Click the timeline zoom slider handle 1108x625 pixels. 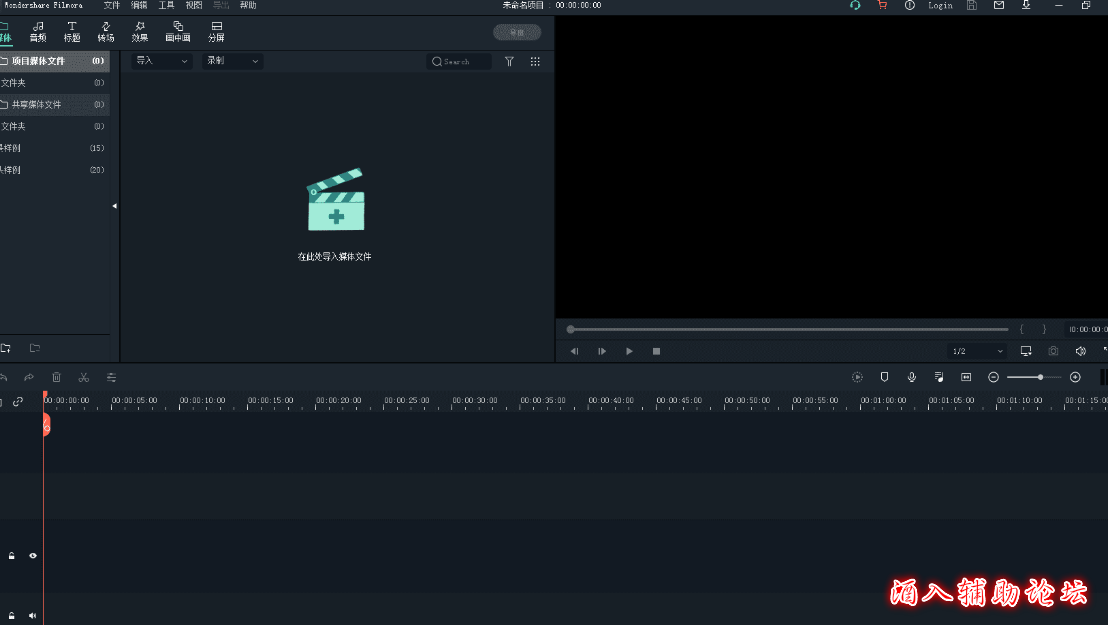[1041, 377]
